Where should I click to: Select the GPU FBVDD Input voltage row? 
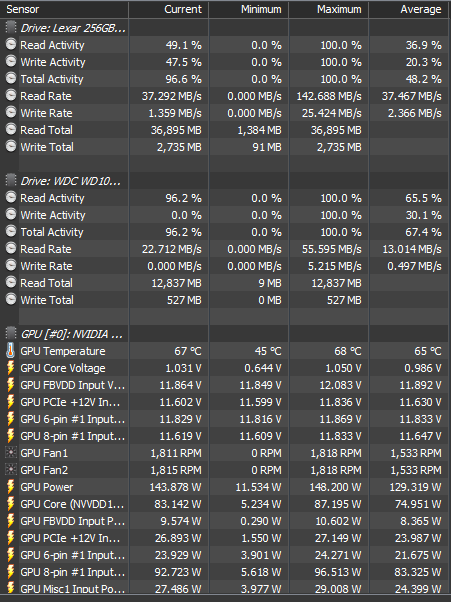[x=225, y=385]
